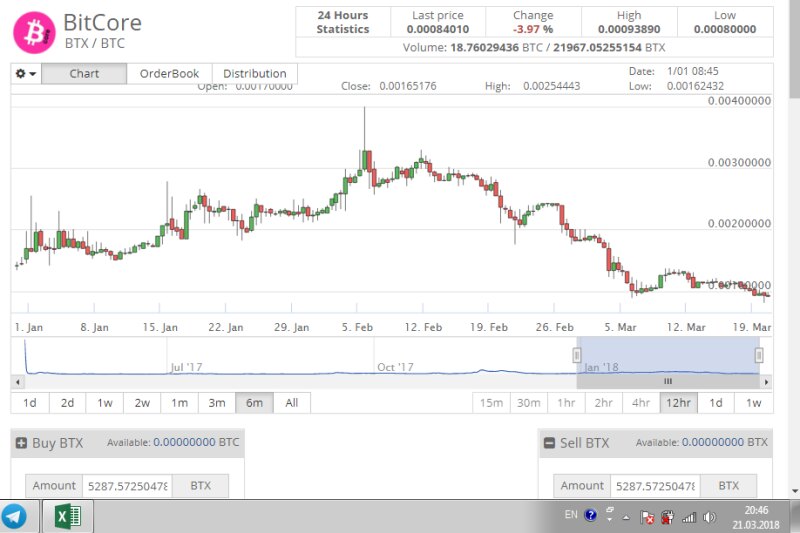Click the volume speaker icon in system tray

point(710,517)
